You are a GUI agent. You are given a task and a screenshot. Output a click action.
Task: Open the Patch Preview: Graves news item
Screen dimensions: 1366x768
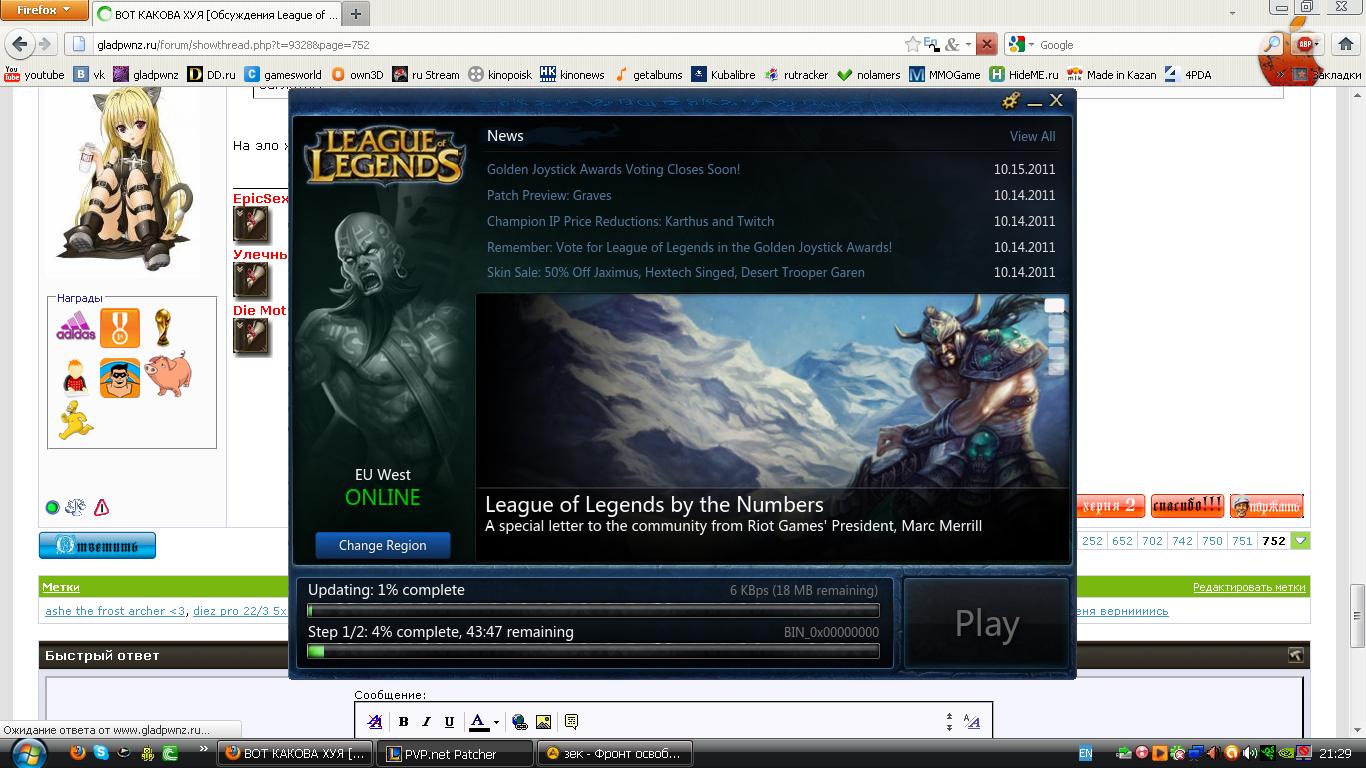(549, 195)
